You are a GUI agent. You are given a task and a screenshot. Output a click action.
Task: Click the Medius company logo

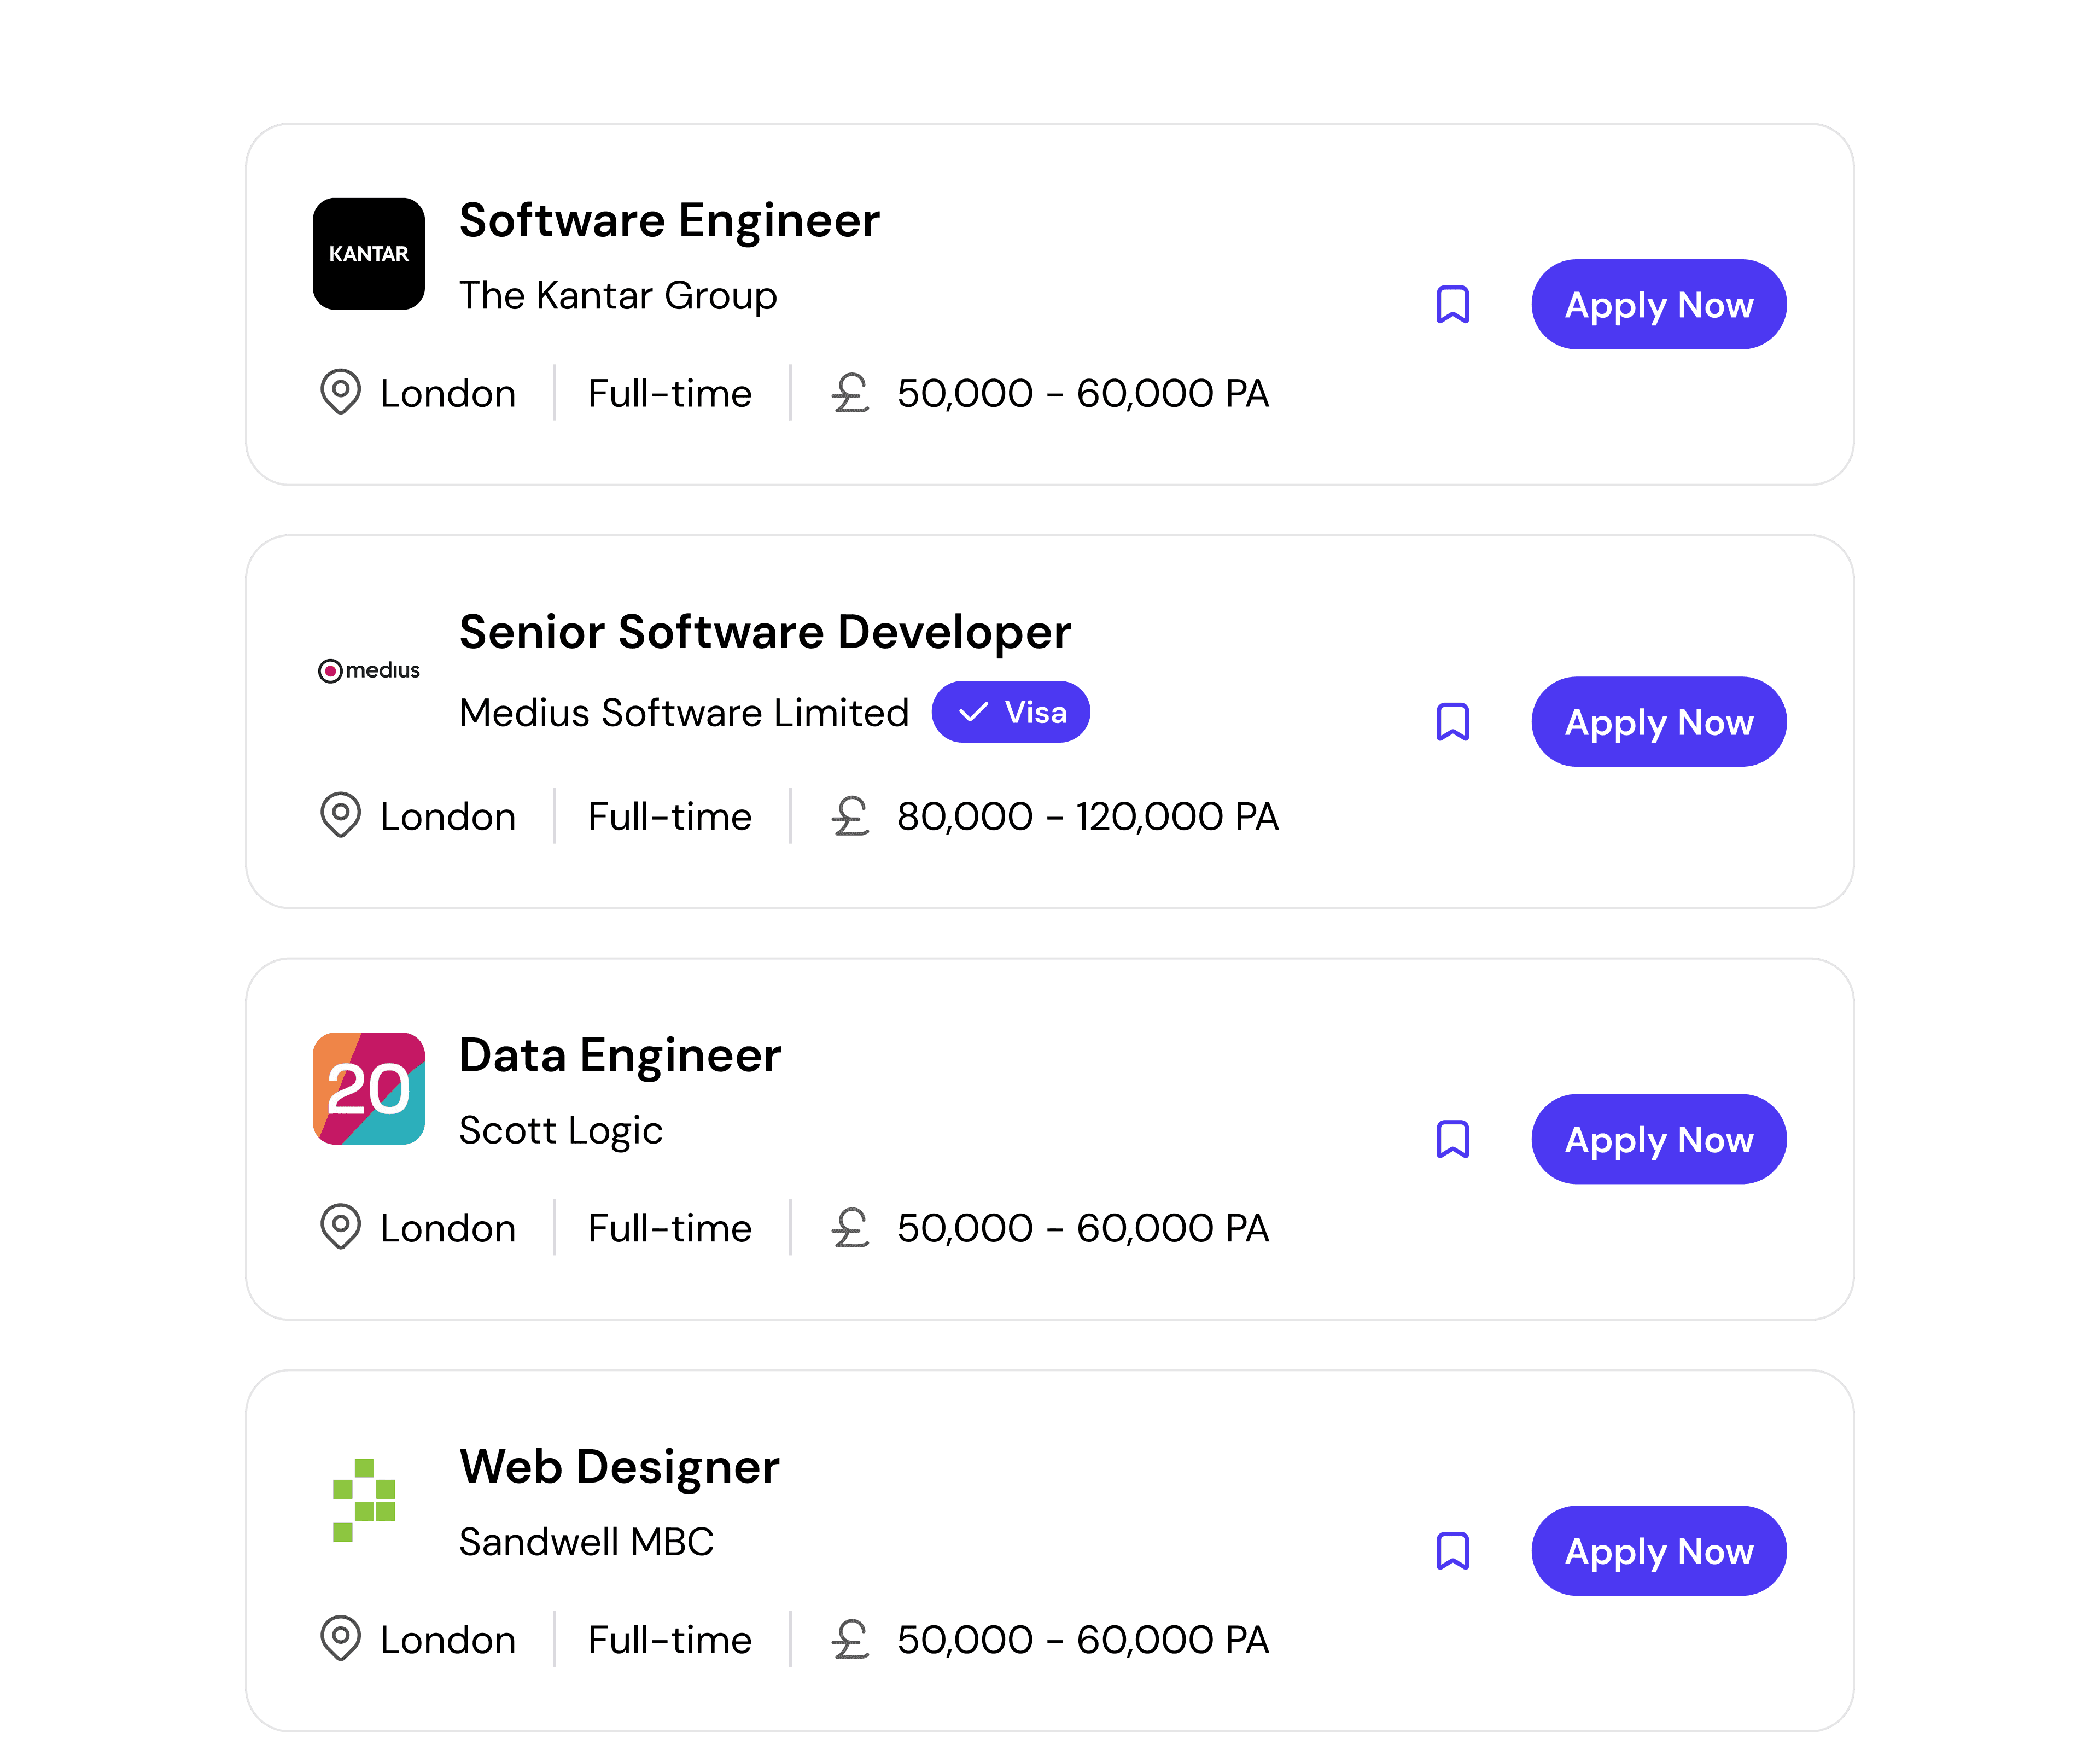click(369, 670)
